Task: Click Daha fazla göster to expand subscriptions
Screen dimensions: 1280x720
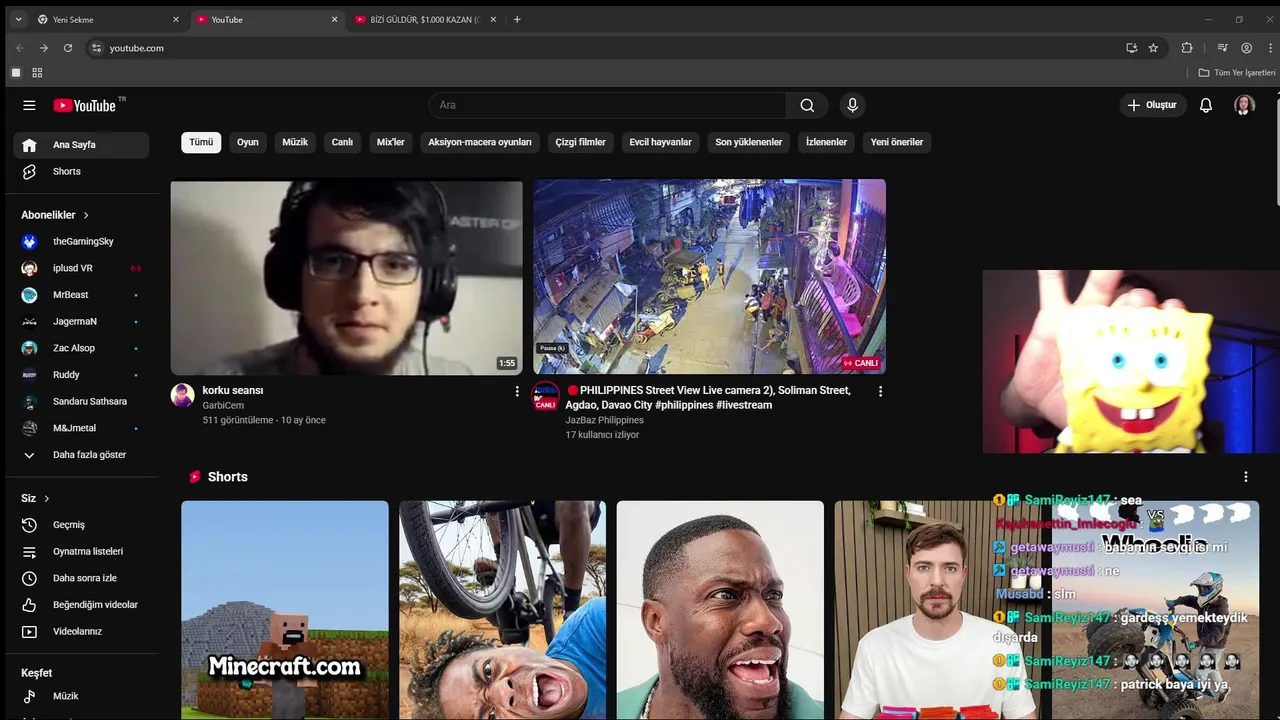Action: tap(81, 455)
